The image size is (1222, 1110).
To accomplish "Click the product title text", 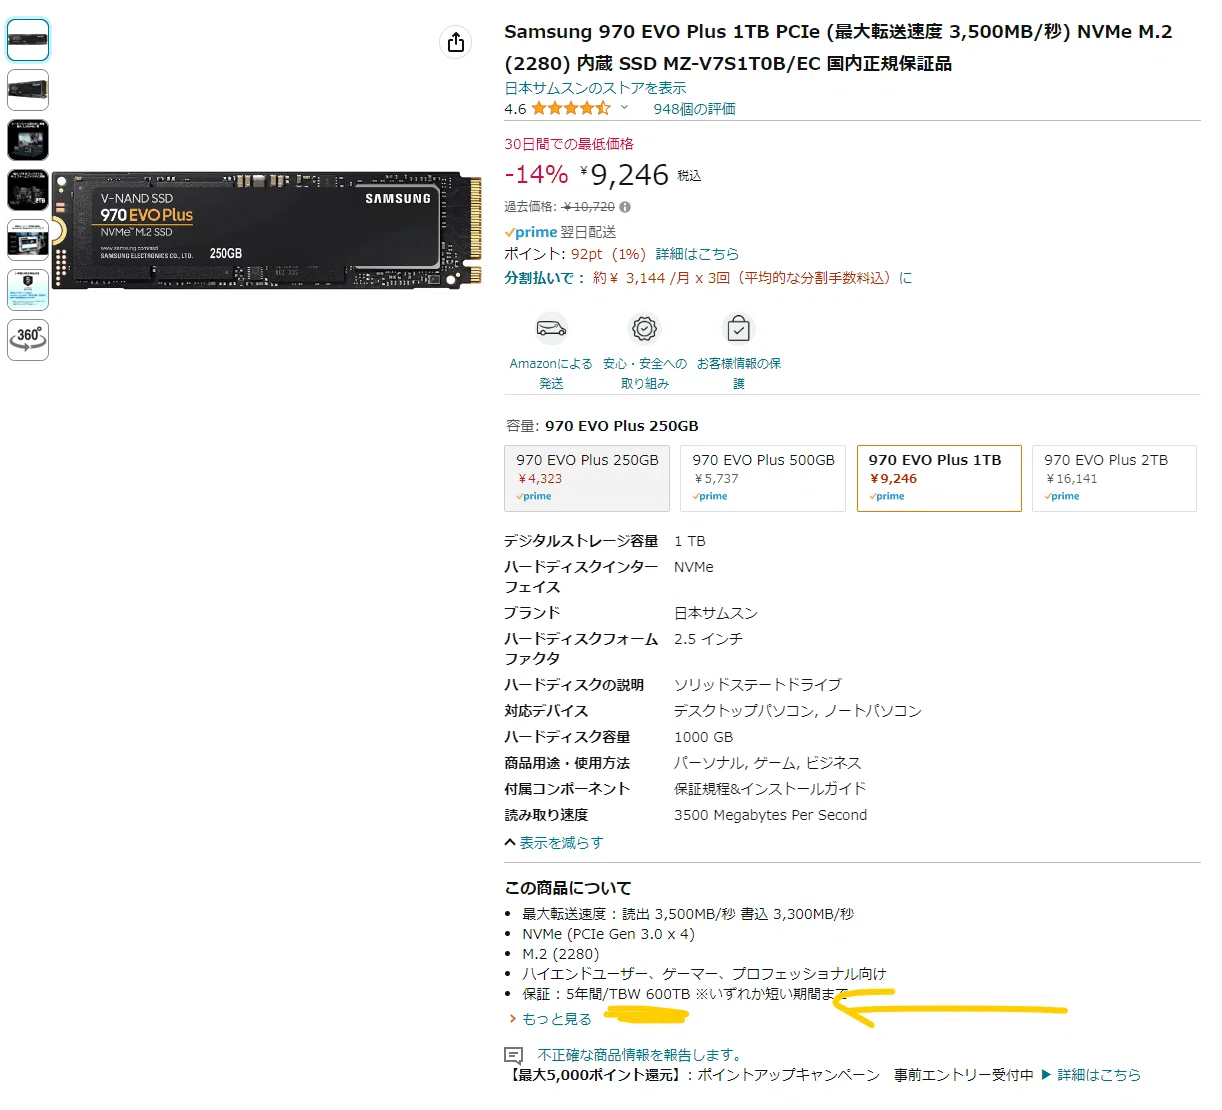I will pyautogui.click(x=838, y=47).
